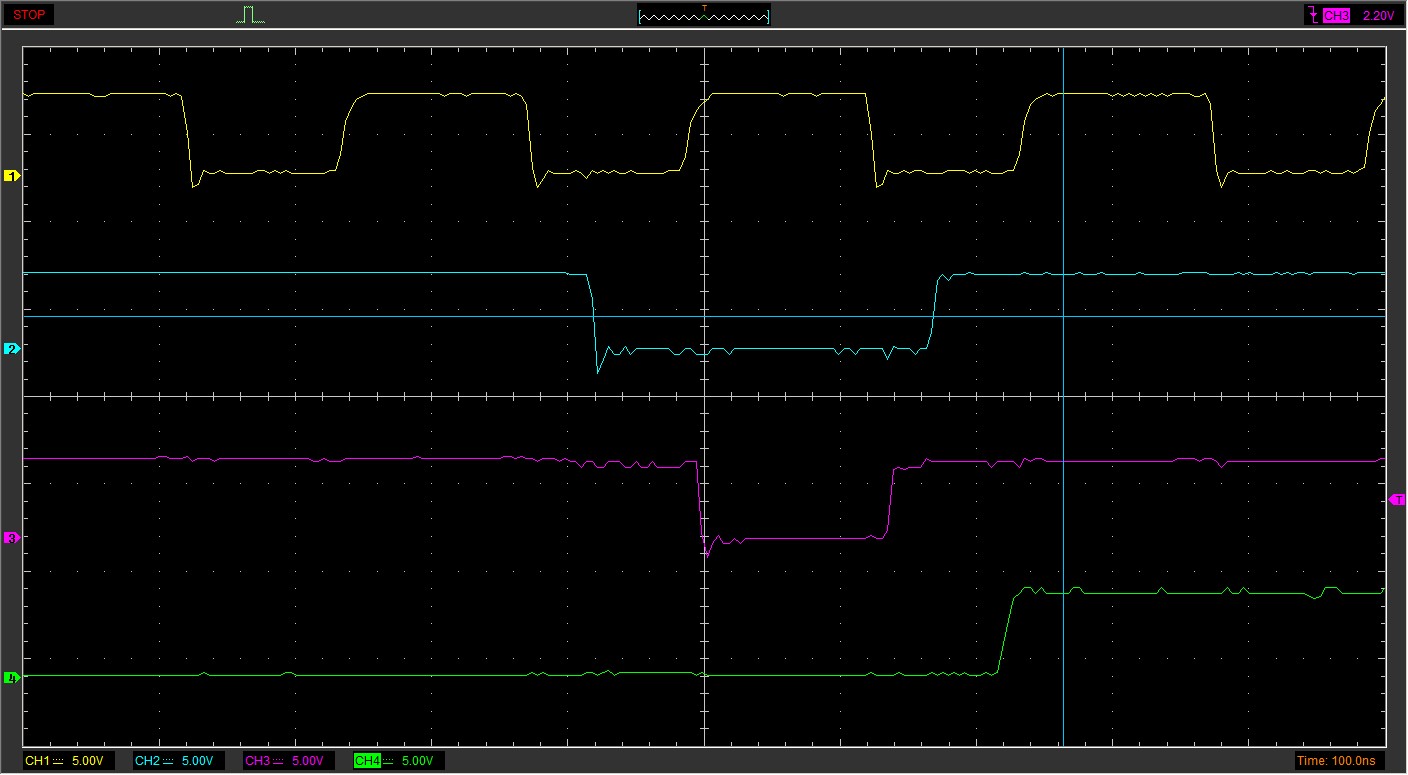1408x775 pixels.
Task: Toggle the CH2 channel label
Action: (148, 761)
